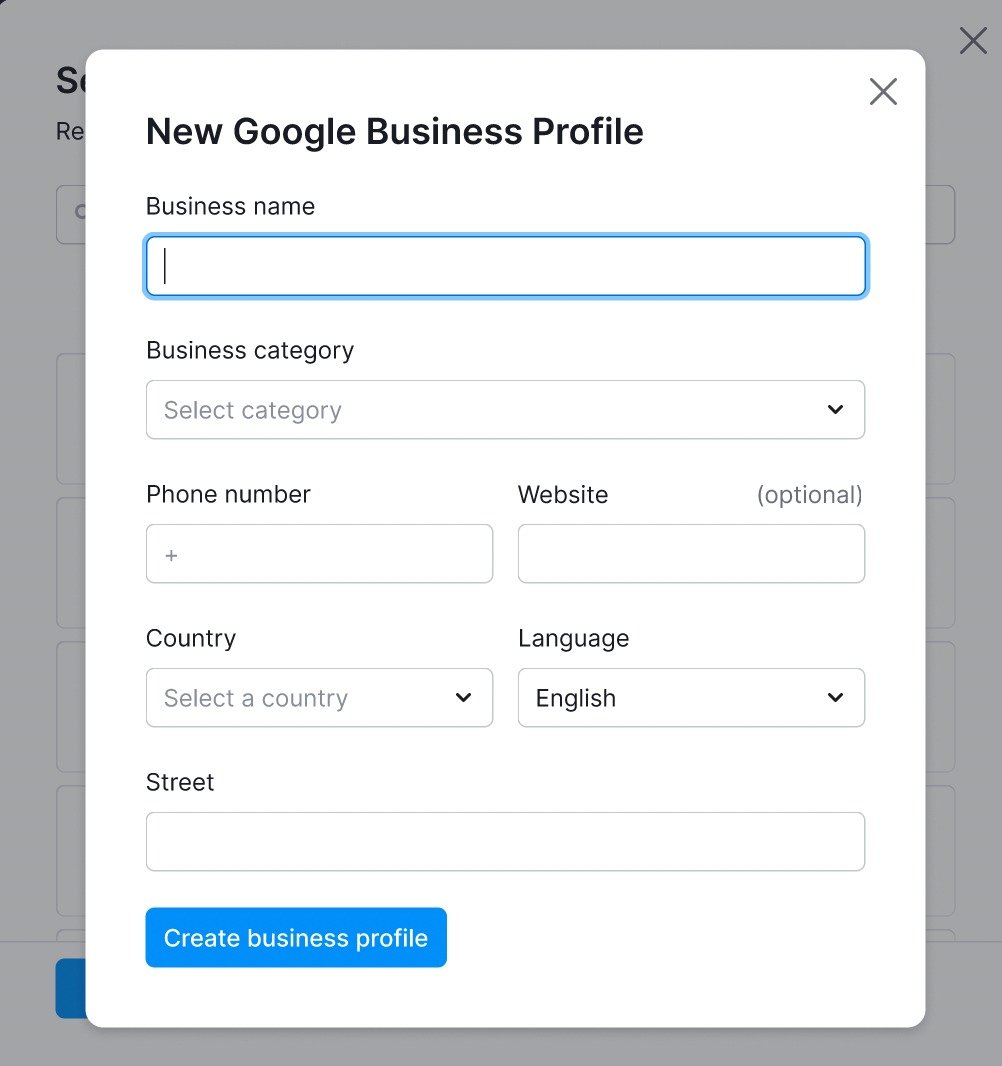Click the optional label next to Website

[810, 494]
